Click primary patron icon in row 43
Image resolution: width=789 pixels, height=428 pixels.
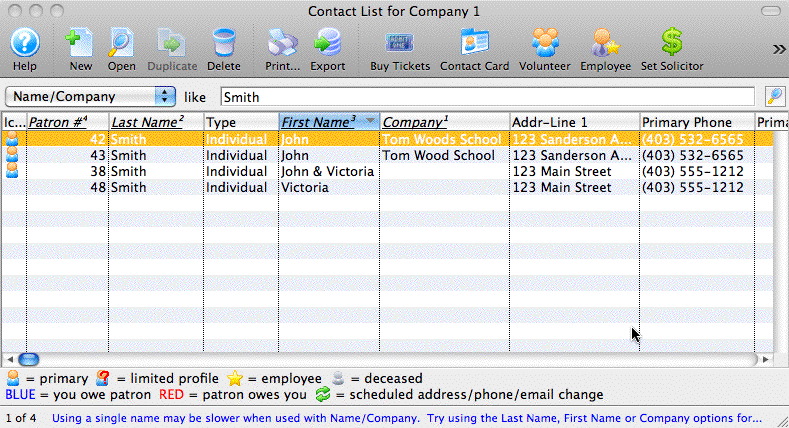click(12, 155)
